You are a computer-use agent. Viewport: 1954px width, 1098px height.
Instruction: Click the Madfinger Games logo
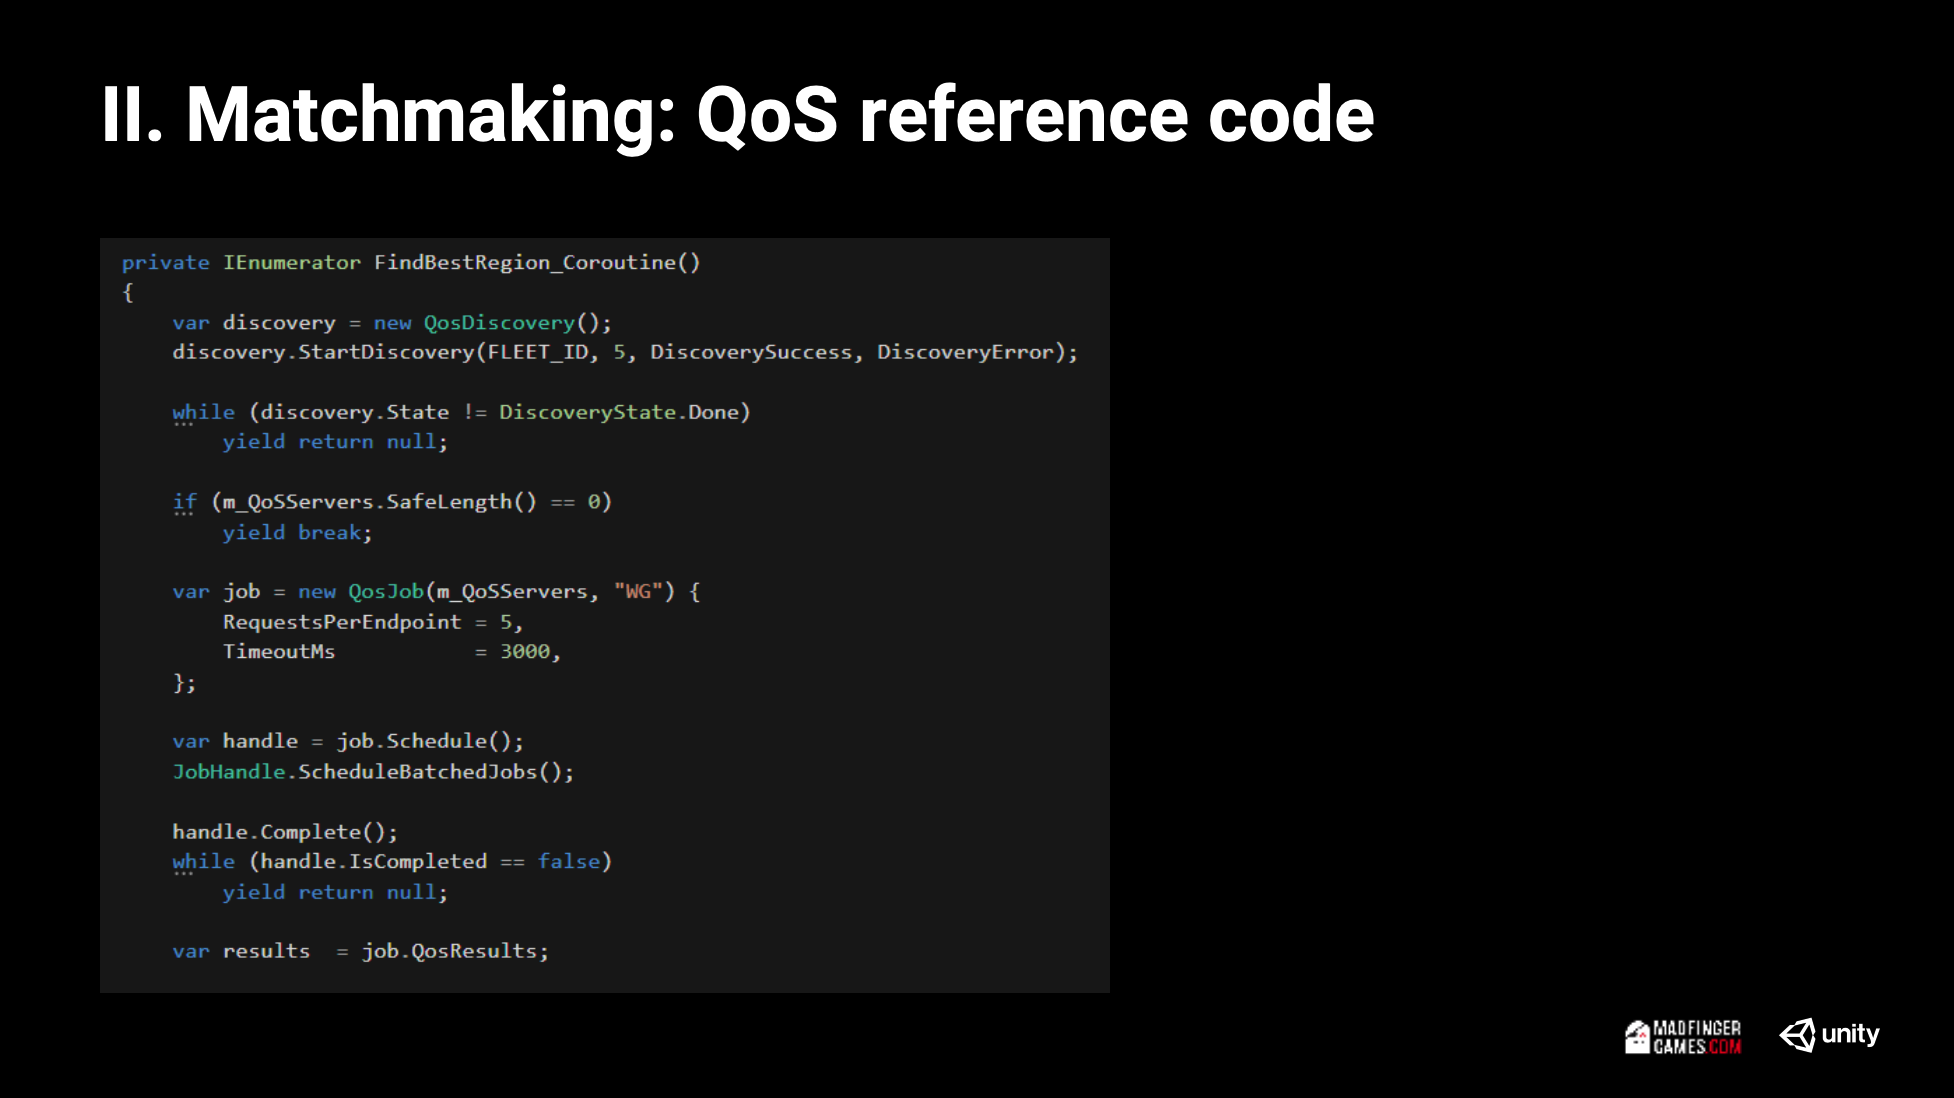(1683, 1037)
